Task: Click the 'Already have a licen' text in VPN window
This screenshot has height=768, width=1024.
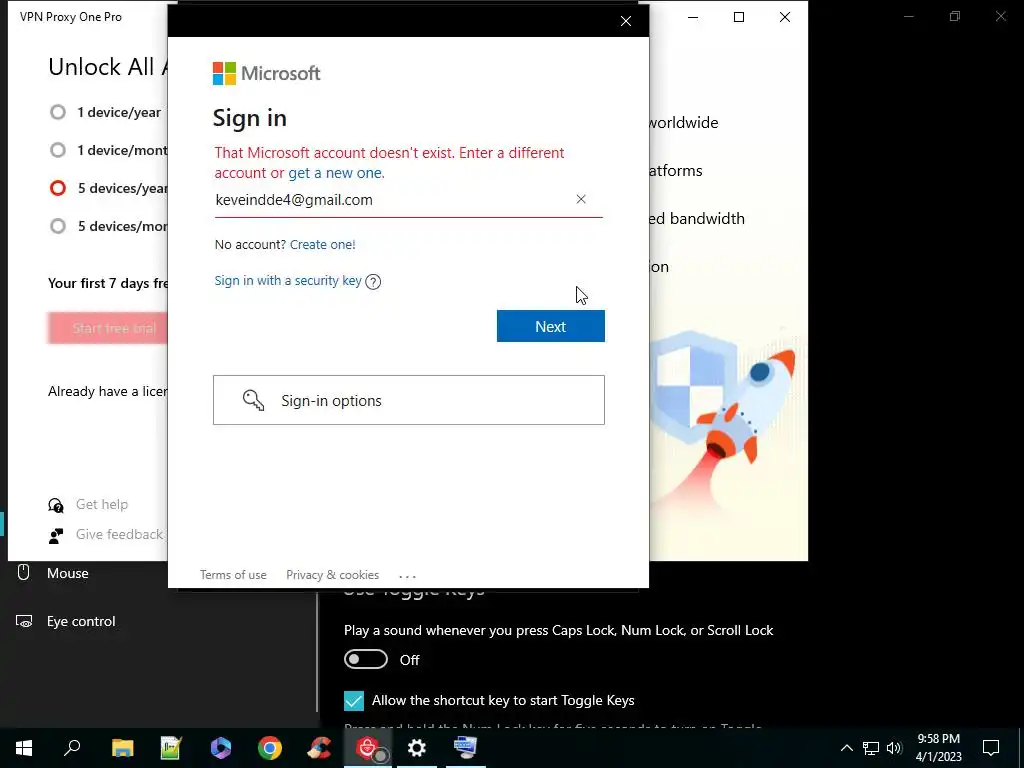Action: tap(107, 391)
